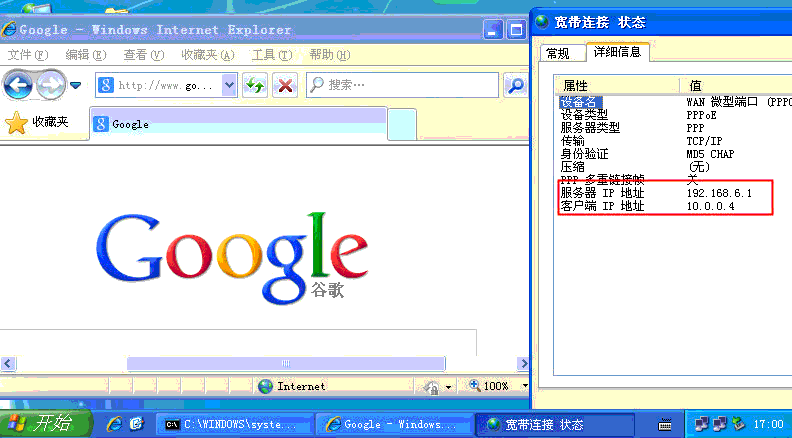The height and width of the screenshot is (438, 792).
Task: Open the 收藏夹 favorites star button
Action: click(36, 122)
